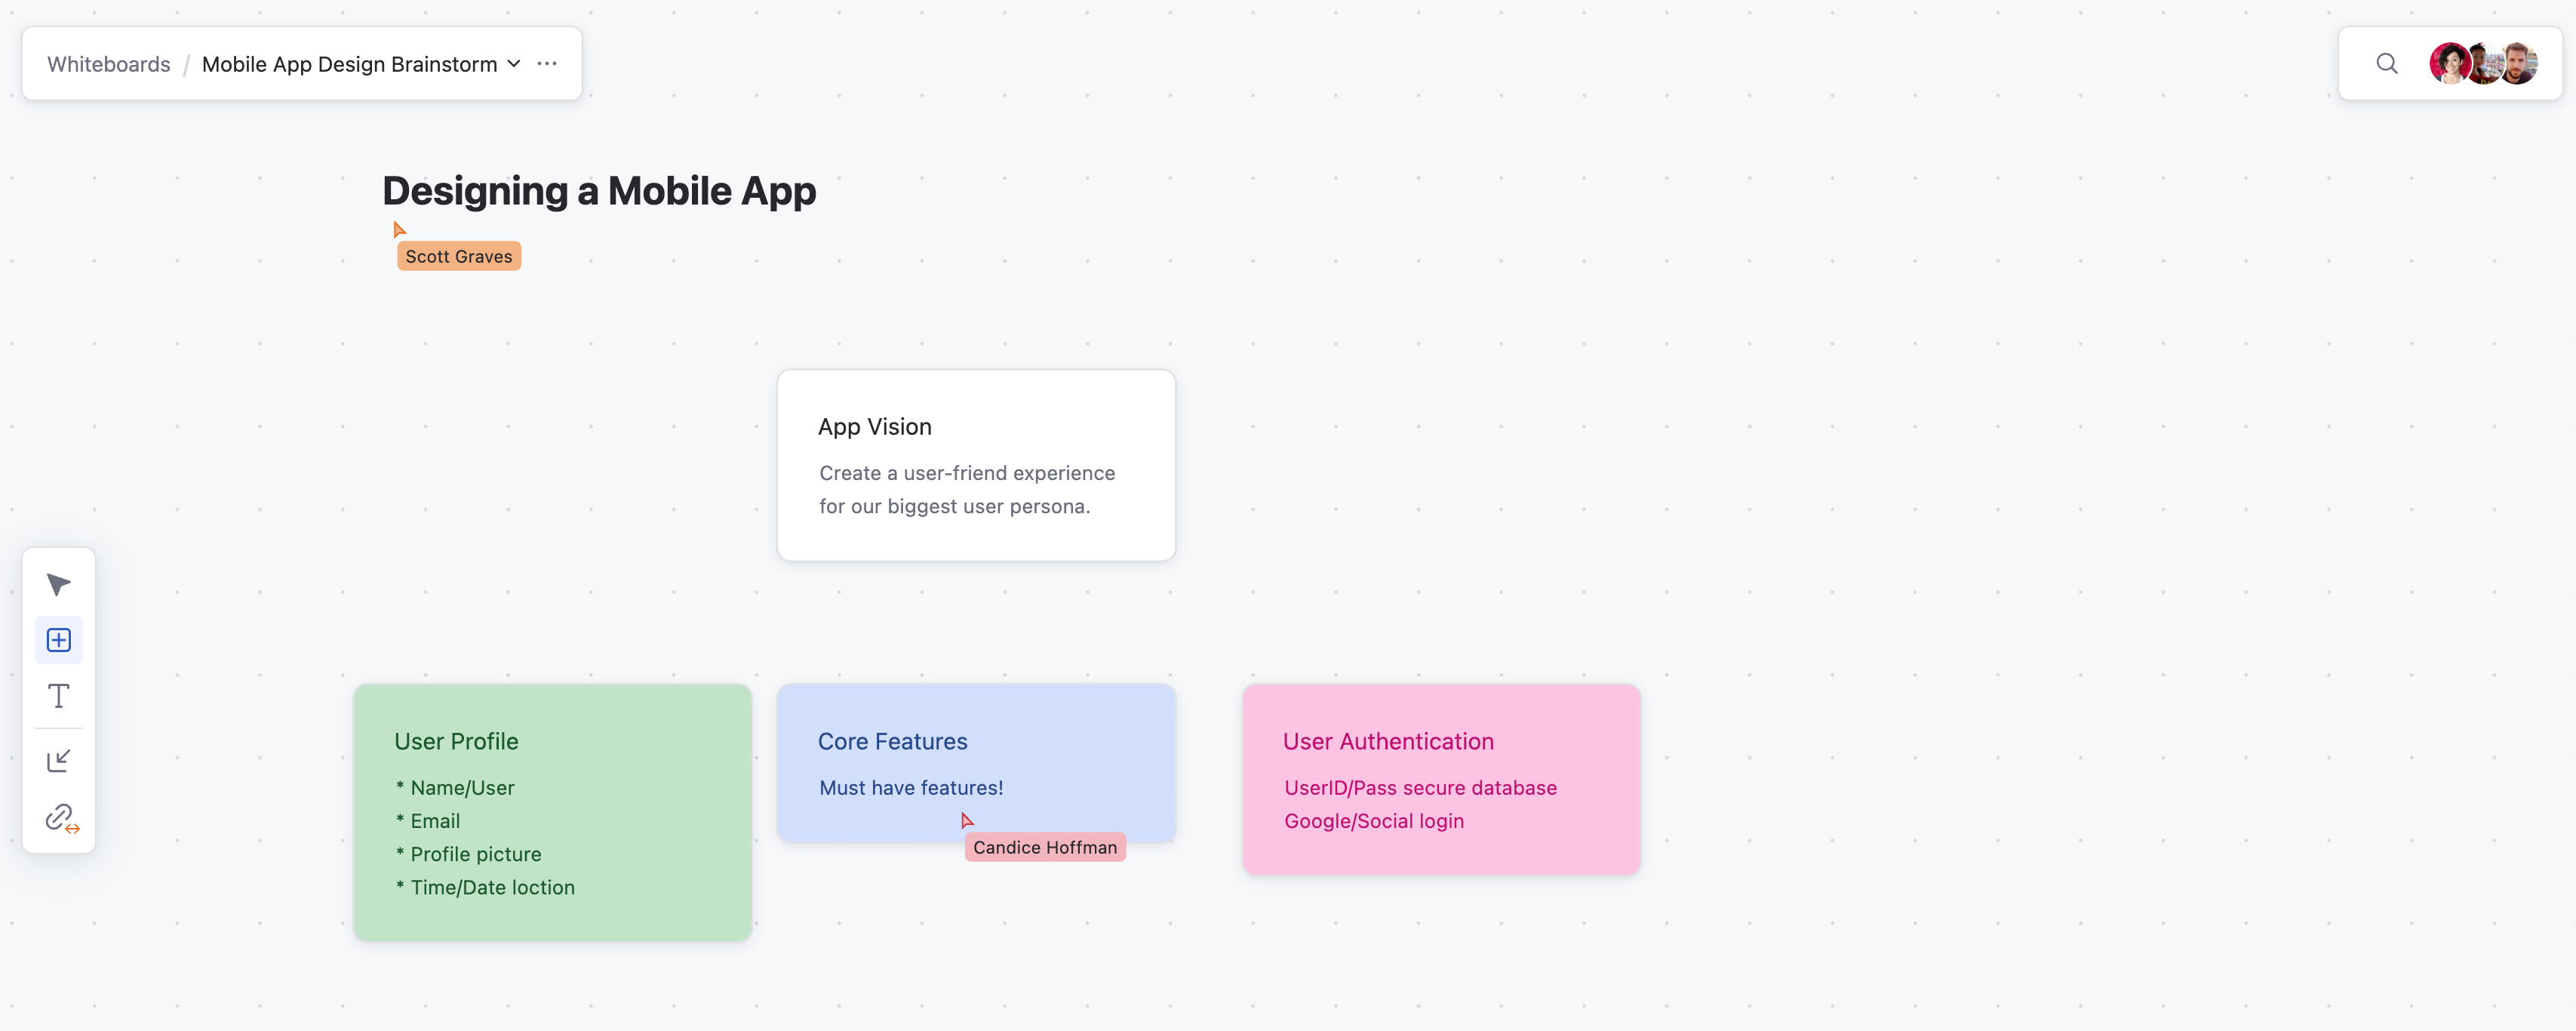Click Mobile App Design Brainstorm title
Screen dimensions: 2576x1031
[349, 64]
